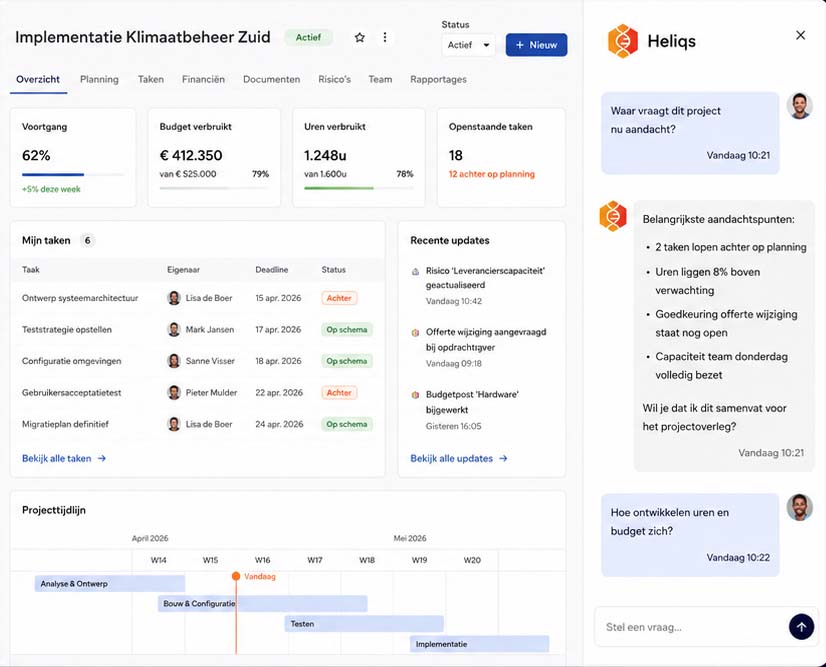Open the Risico's tab
Screen dimensions: 826x667
point(334,80)
